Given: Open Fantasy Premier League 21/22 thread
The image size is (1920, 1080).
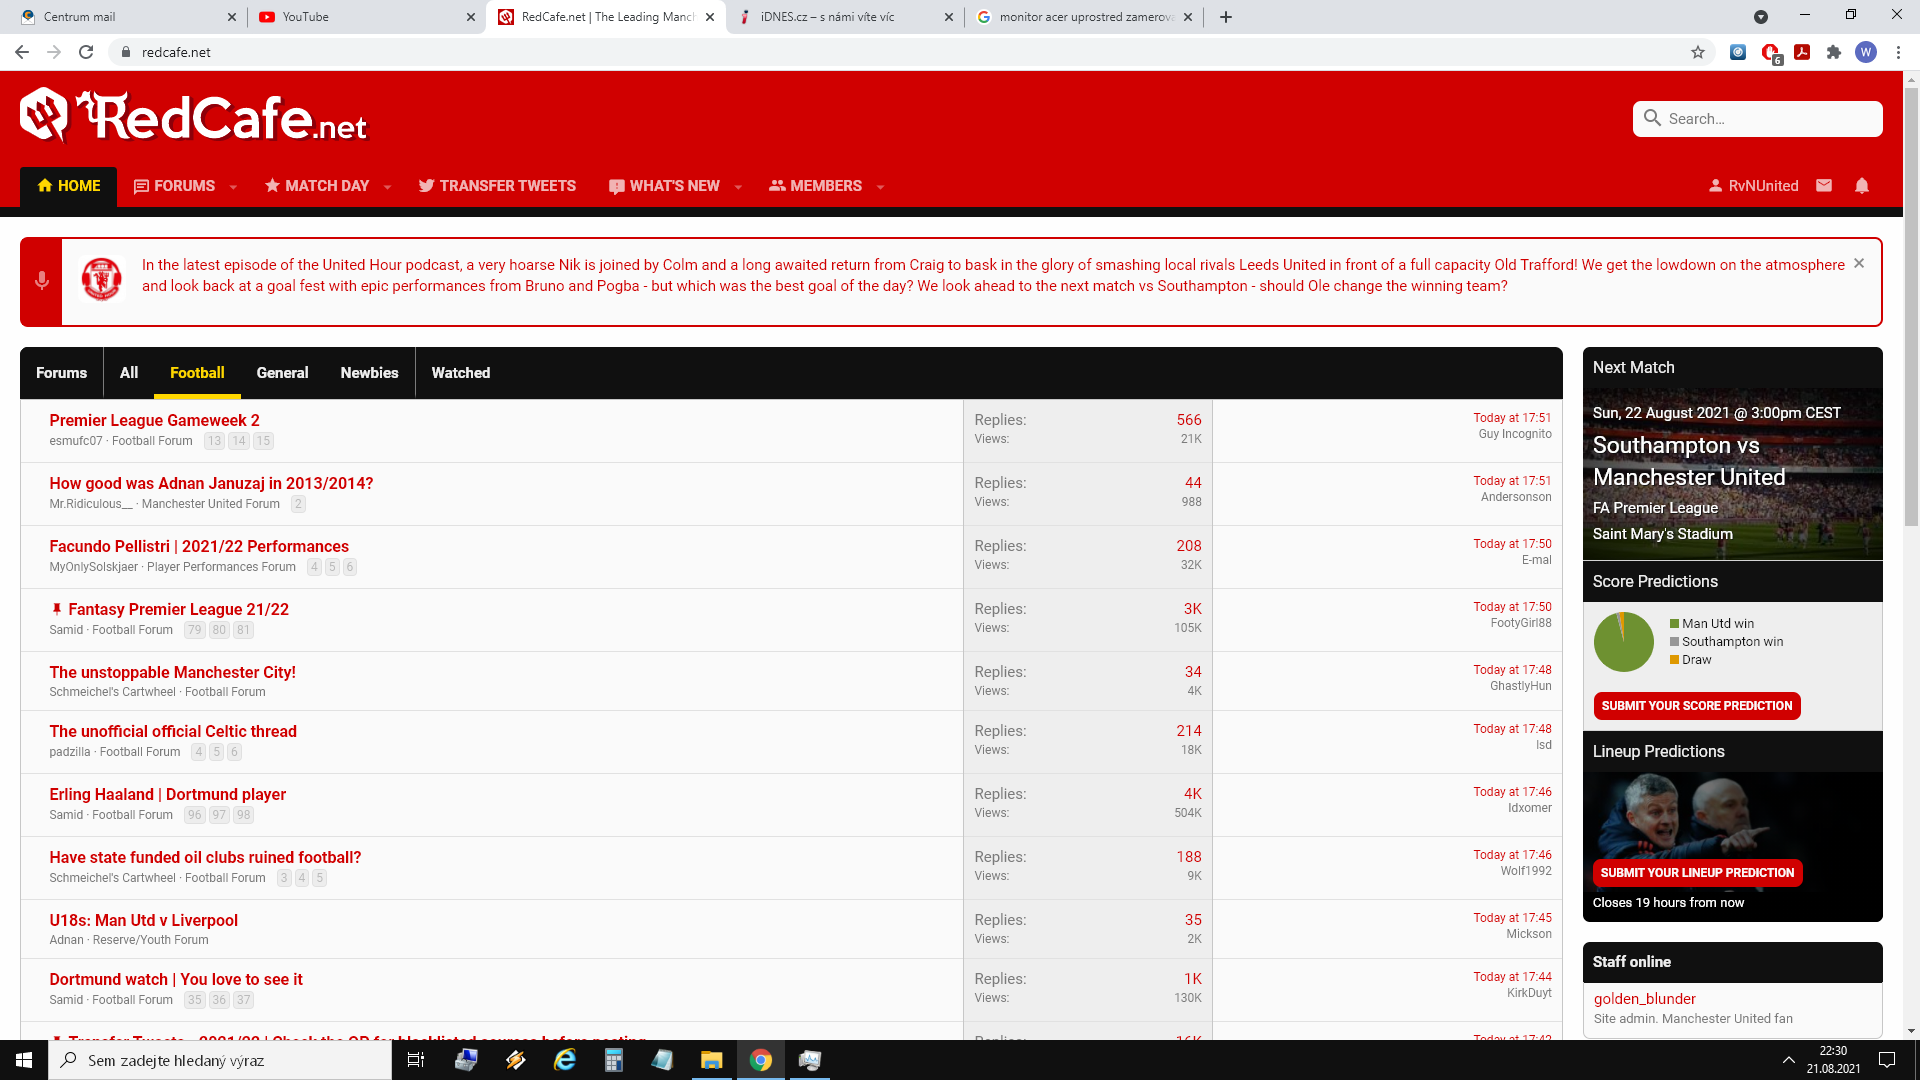Looking at the screenshot, I should [178, 609].
